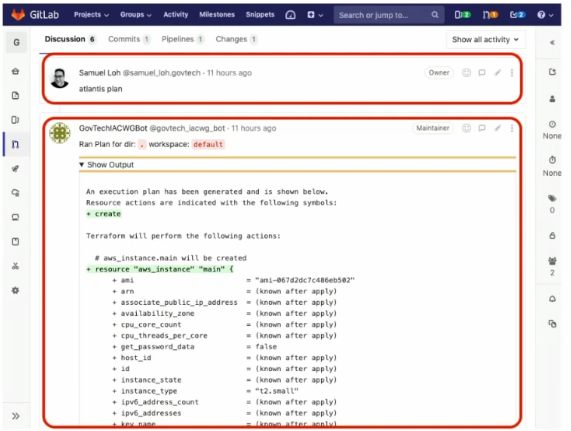The image size is (571, 431).
Task: Go to Activity page
Action: coord(176,15)
